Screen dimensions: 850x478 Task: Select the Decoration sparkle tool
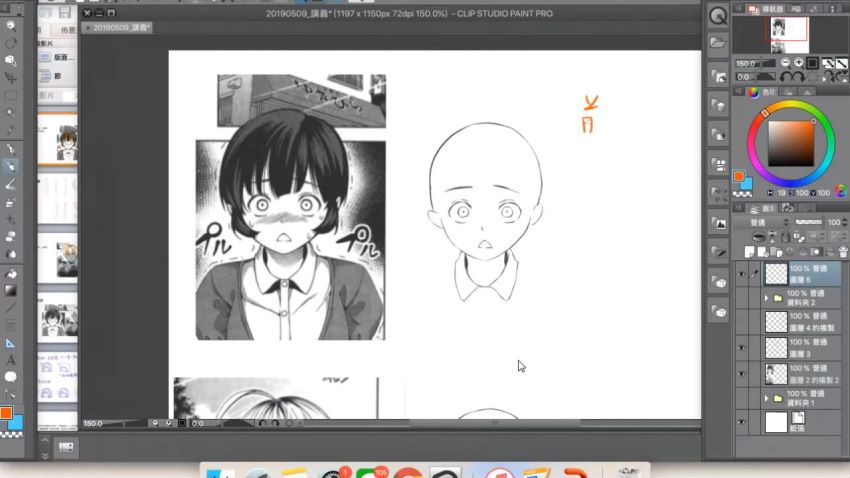10,219
